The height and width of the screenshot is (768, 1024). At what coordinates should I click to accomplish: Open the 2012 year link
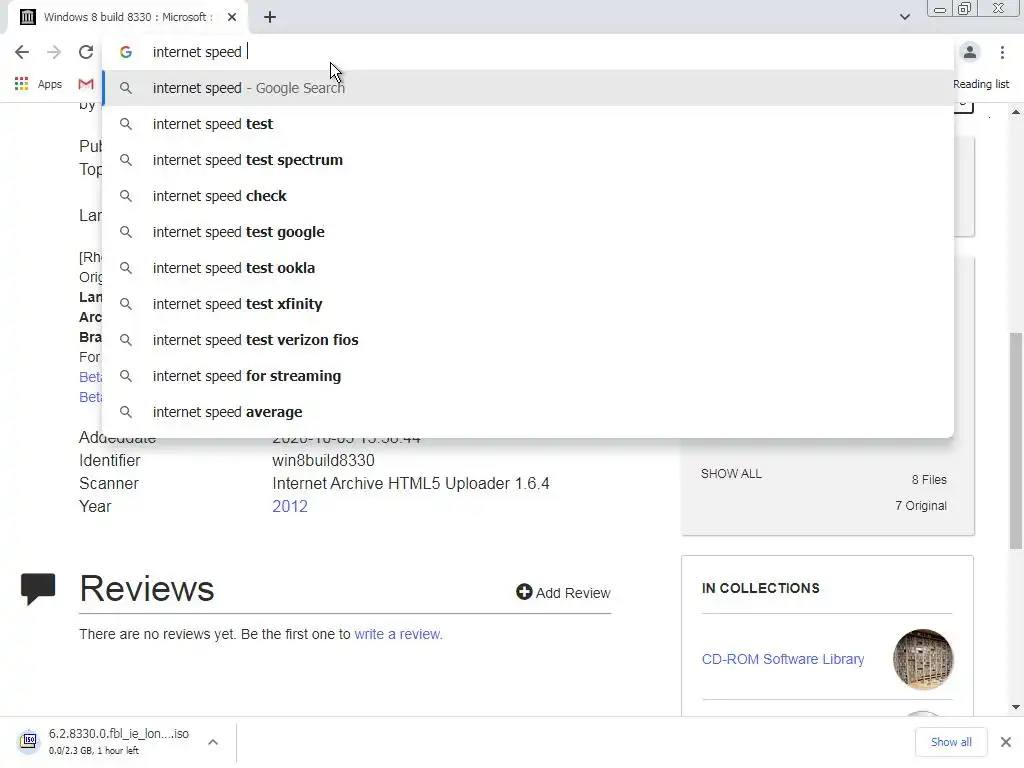290,506
